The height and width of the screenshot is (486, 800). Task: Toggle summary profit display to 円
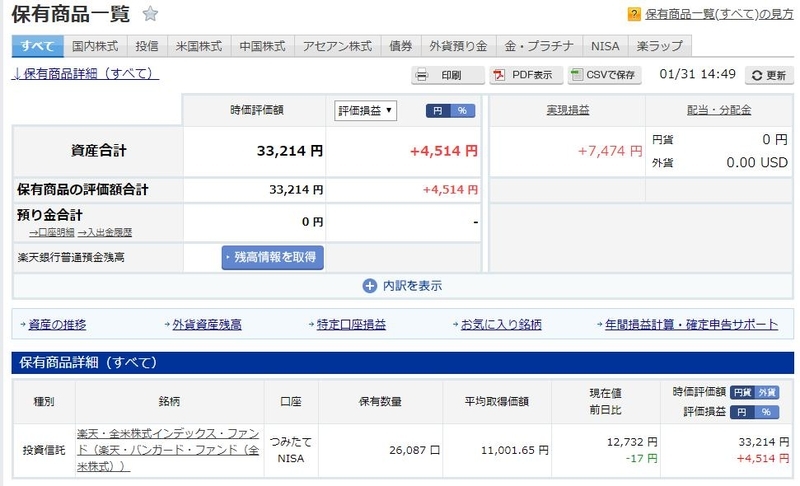438,111
